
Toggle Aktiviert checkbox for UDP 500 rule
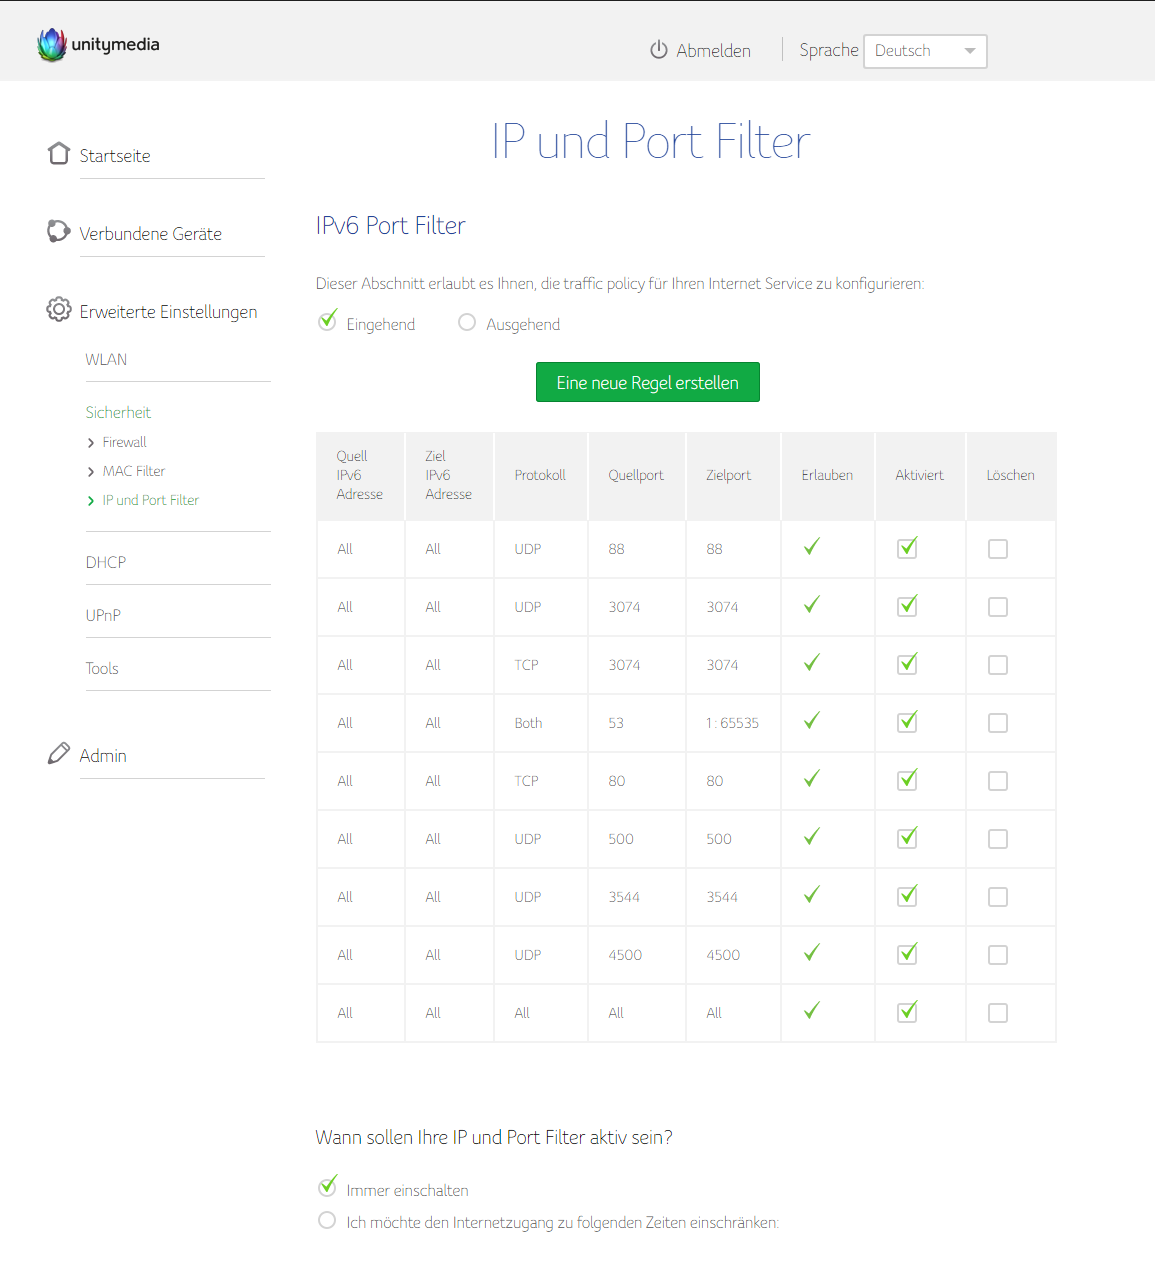tap(907, 837)
